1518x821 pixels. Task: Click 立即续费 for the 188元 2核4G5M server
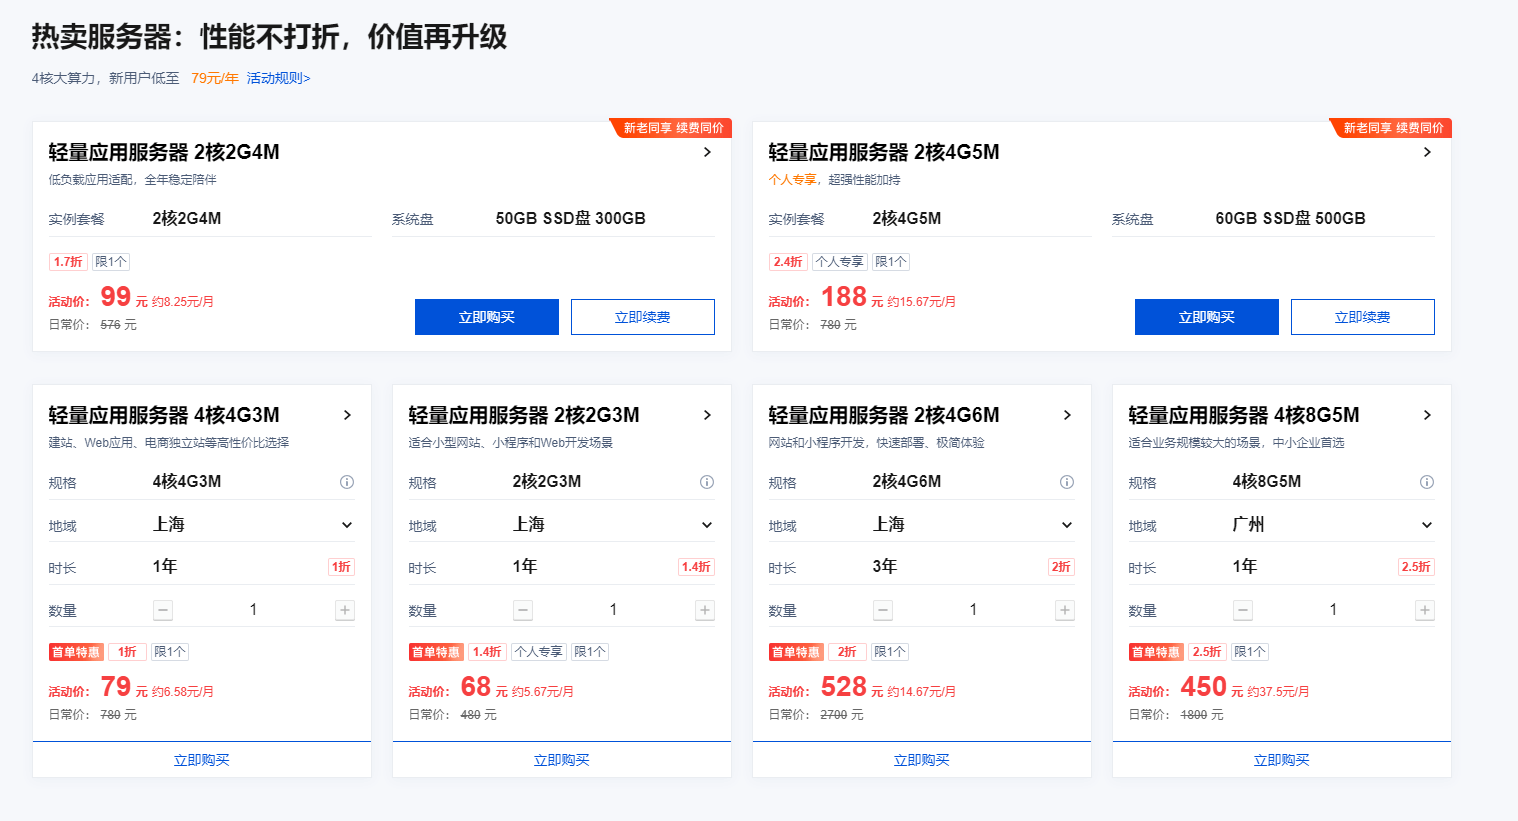point(1362,317)
